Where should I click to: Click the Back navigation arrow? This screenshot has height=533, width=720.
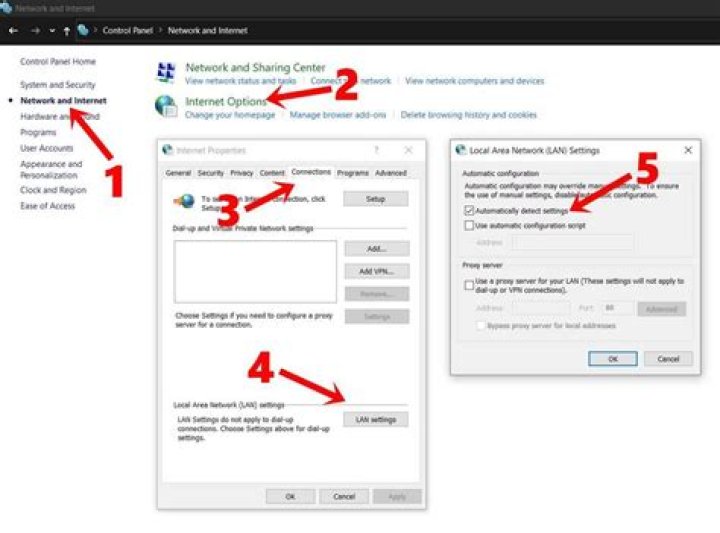(x=13, y=31)
